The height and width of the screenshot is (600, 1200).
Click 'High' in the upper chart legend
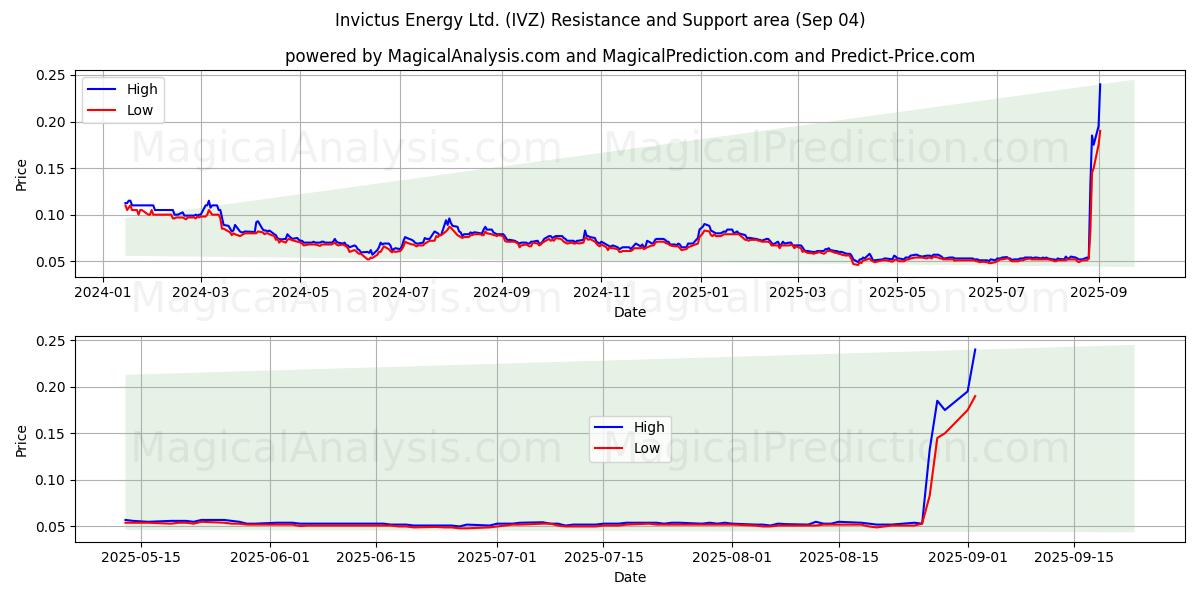pos(142,89)
